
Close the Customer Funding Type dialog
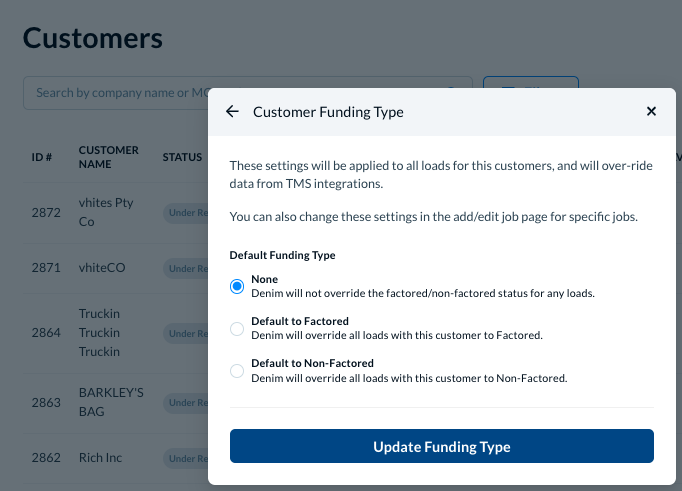tap(651, 112)
